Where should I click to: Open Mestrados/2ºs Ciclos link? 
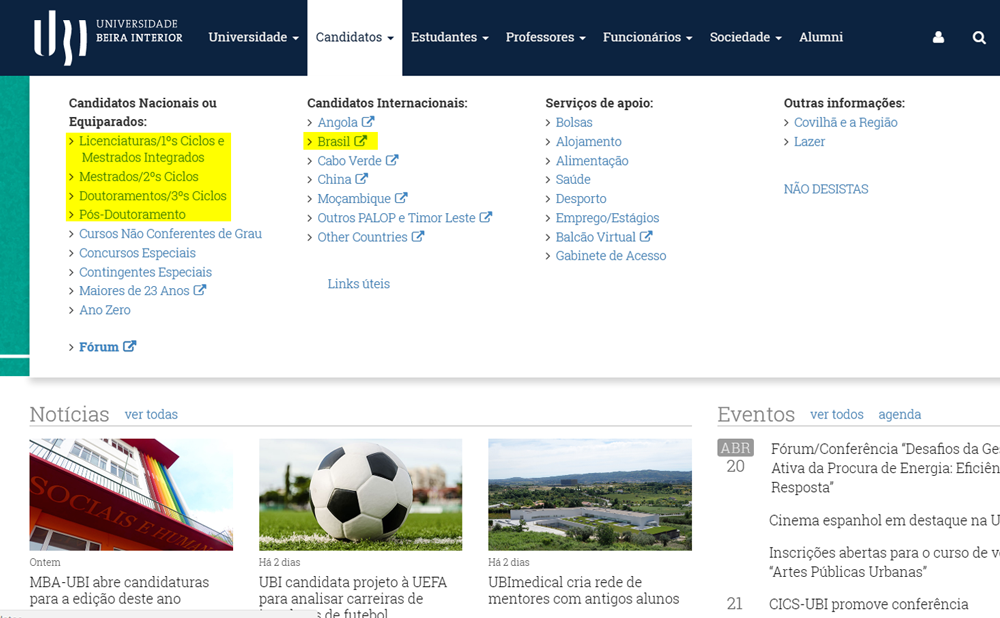click(138, 177)
